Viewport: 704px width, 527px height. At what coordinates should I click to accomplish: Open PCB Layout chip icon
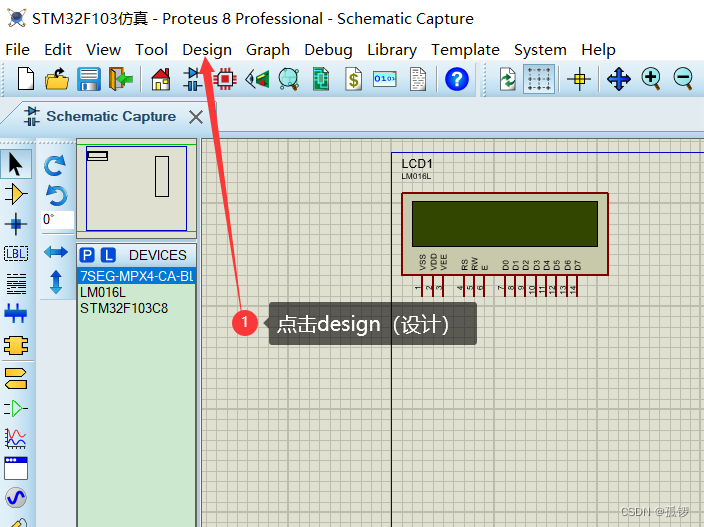(x=225, y=79)
